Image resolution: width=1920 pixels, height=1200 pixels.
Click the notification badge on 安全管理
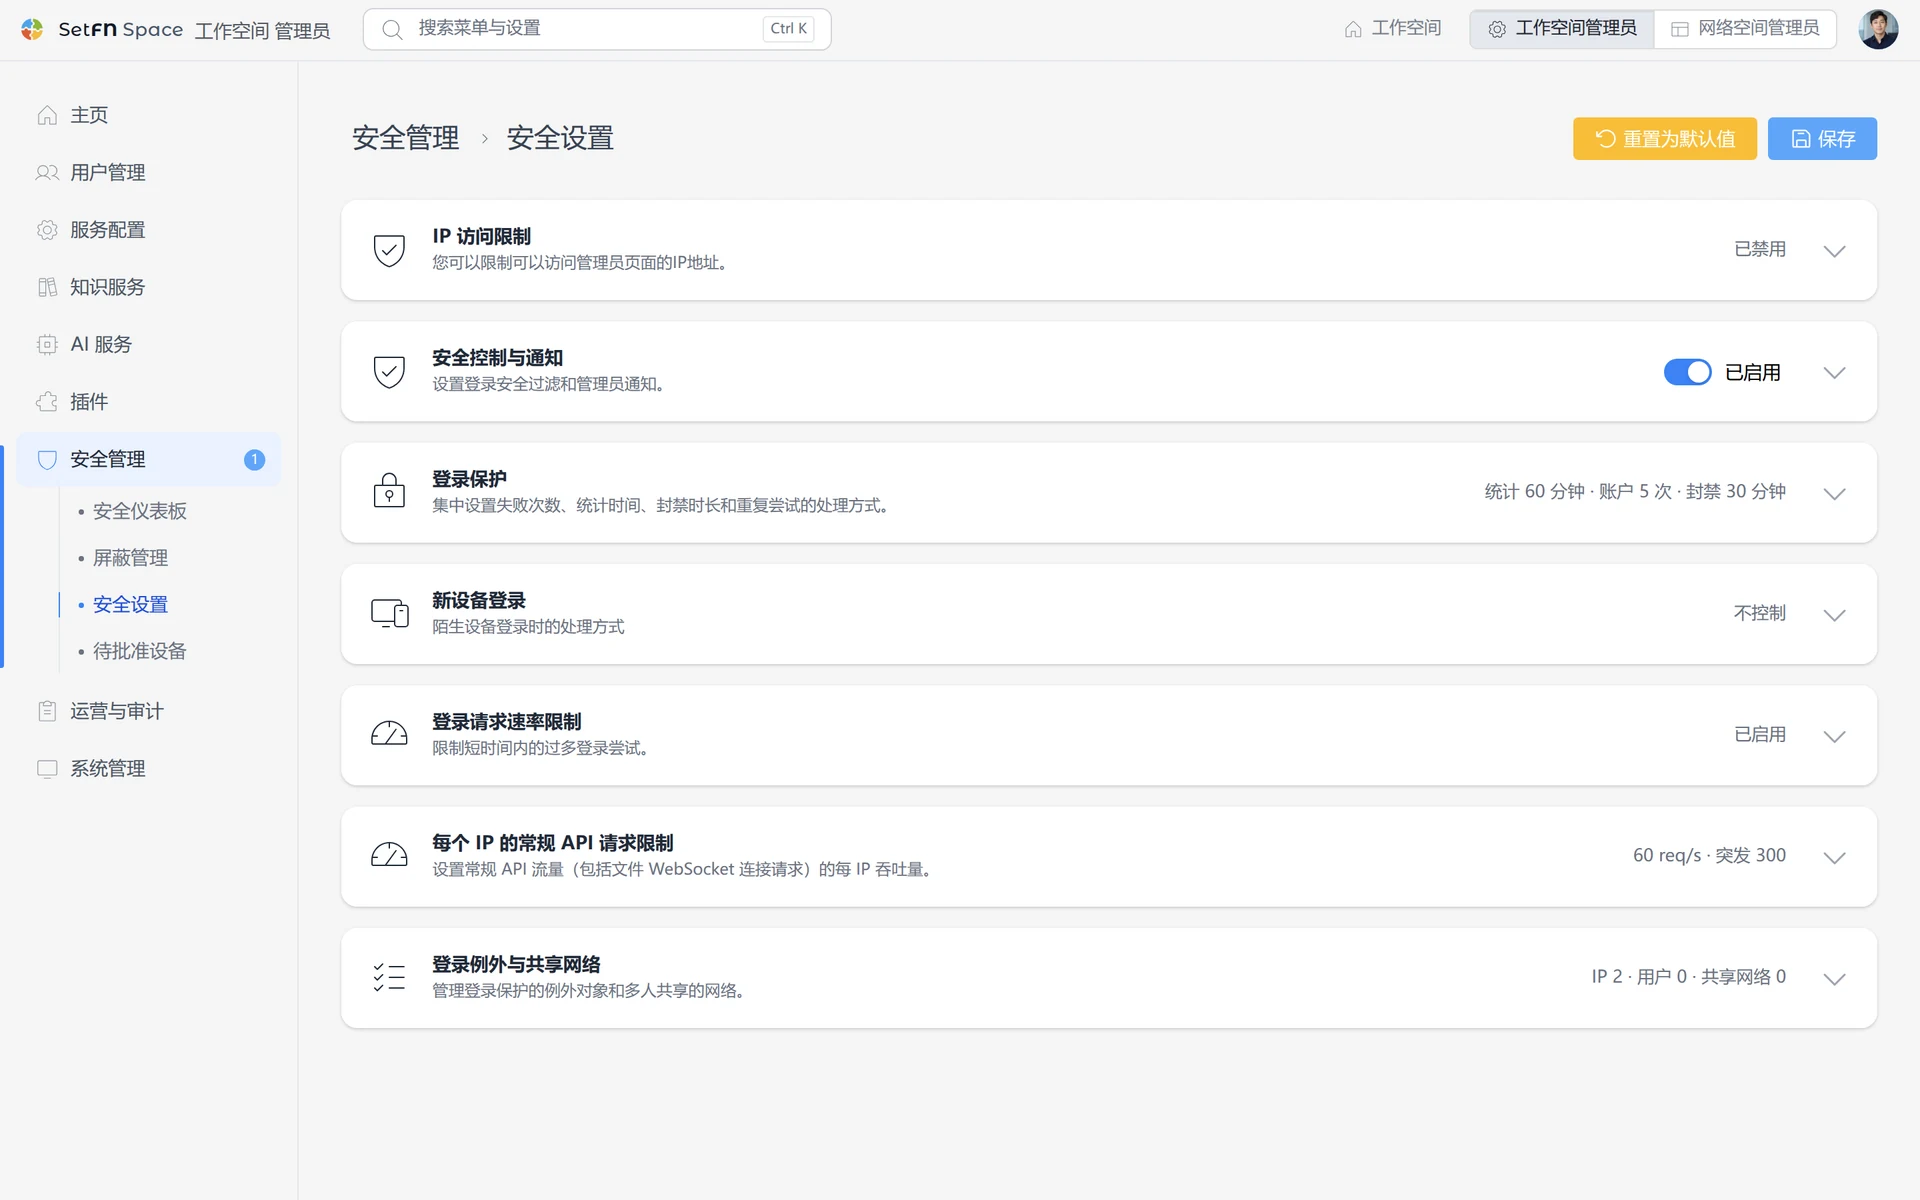(254, 459)
